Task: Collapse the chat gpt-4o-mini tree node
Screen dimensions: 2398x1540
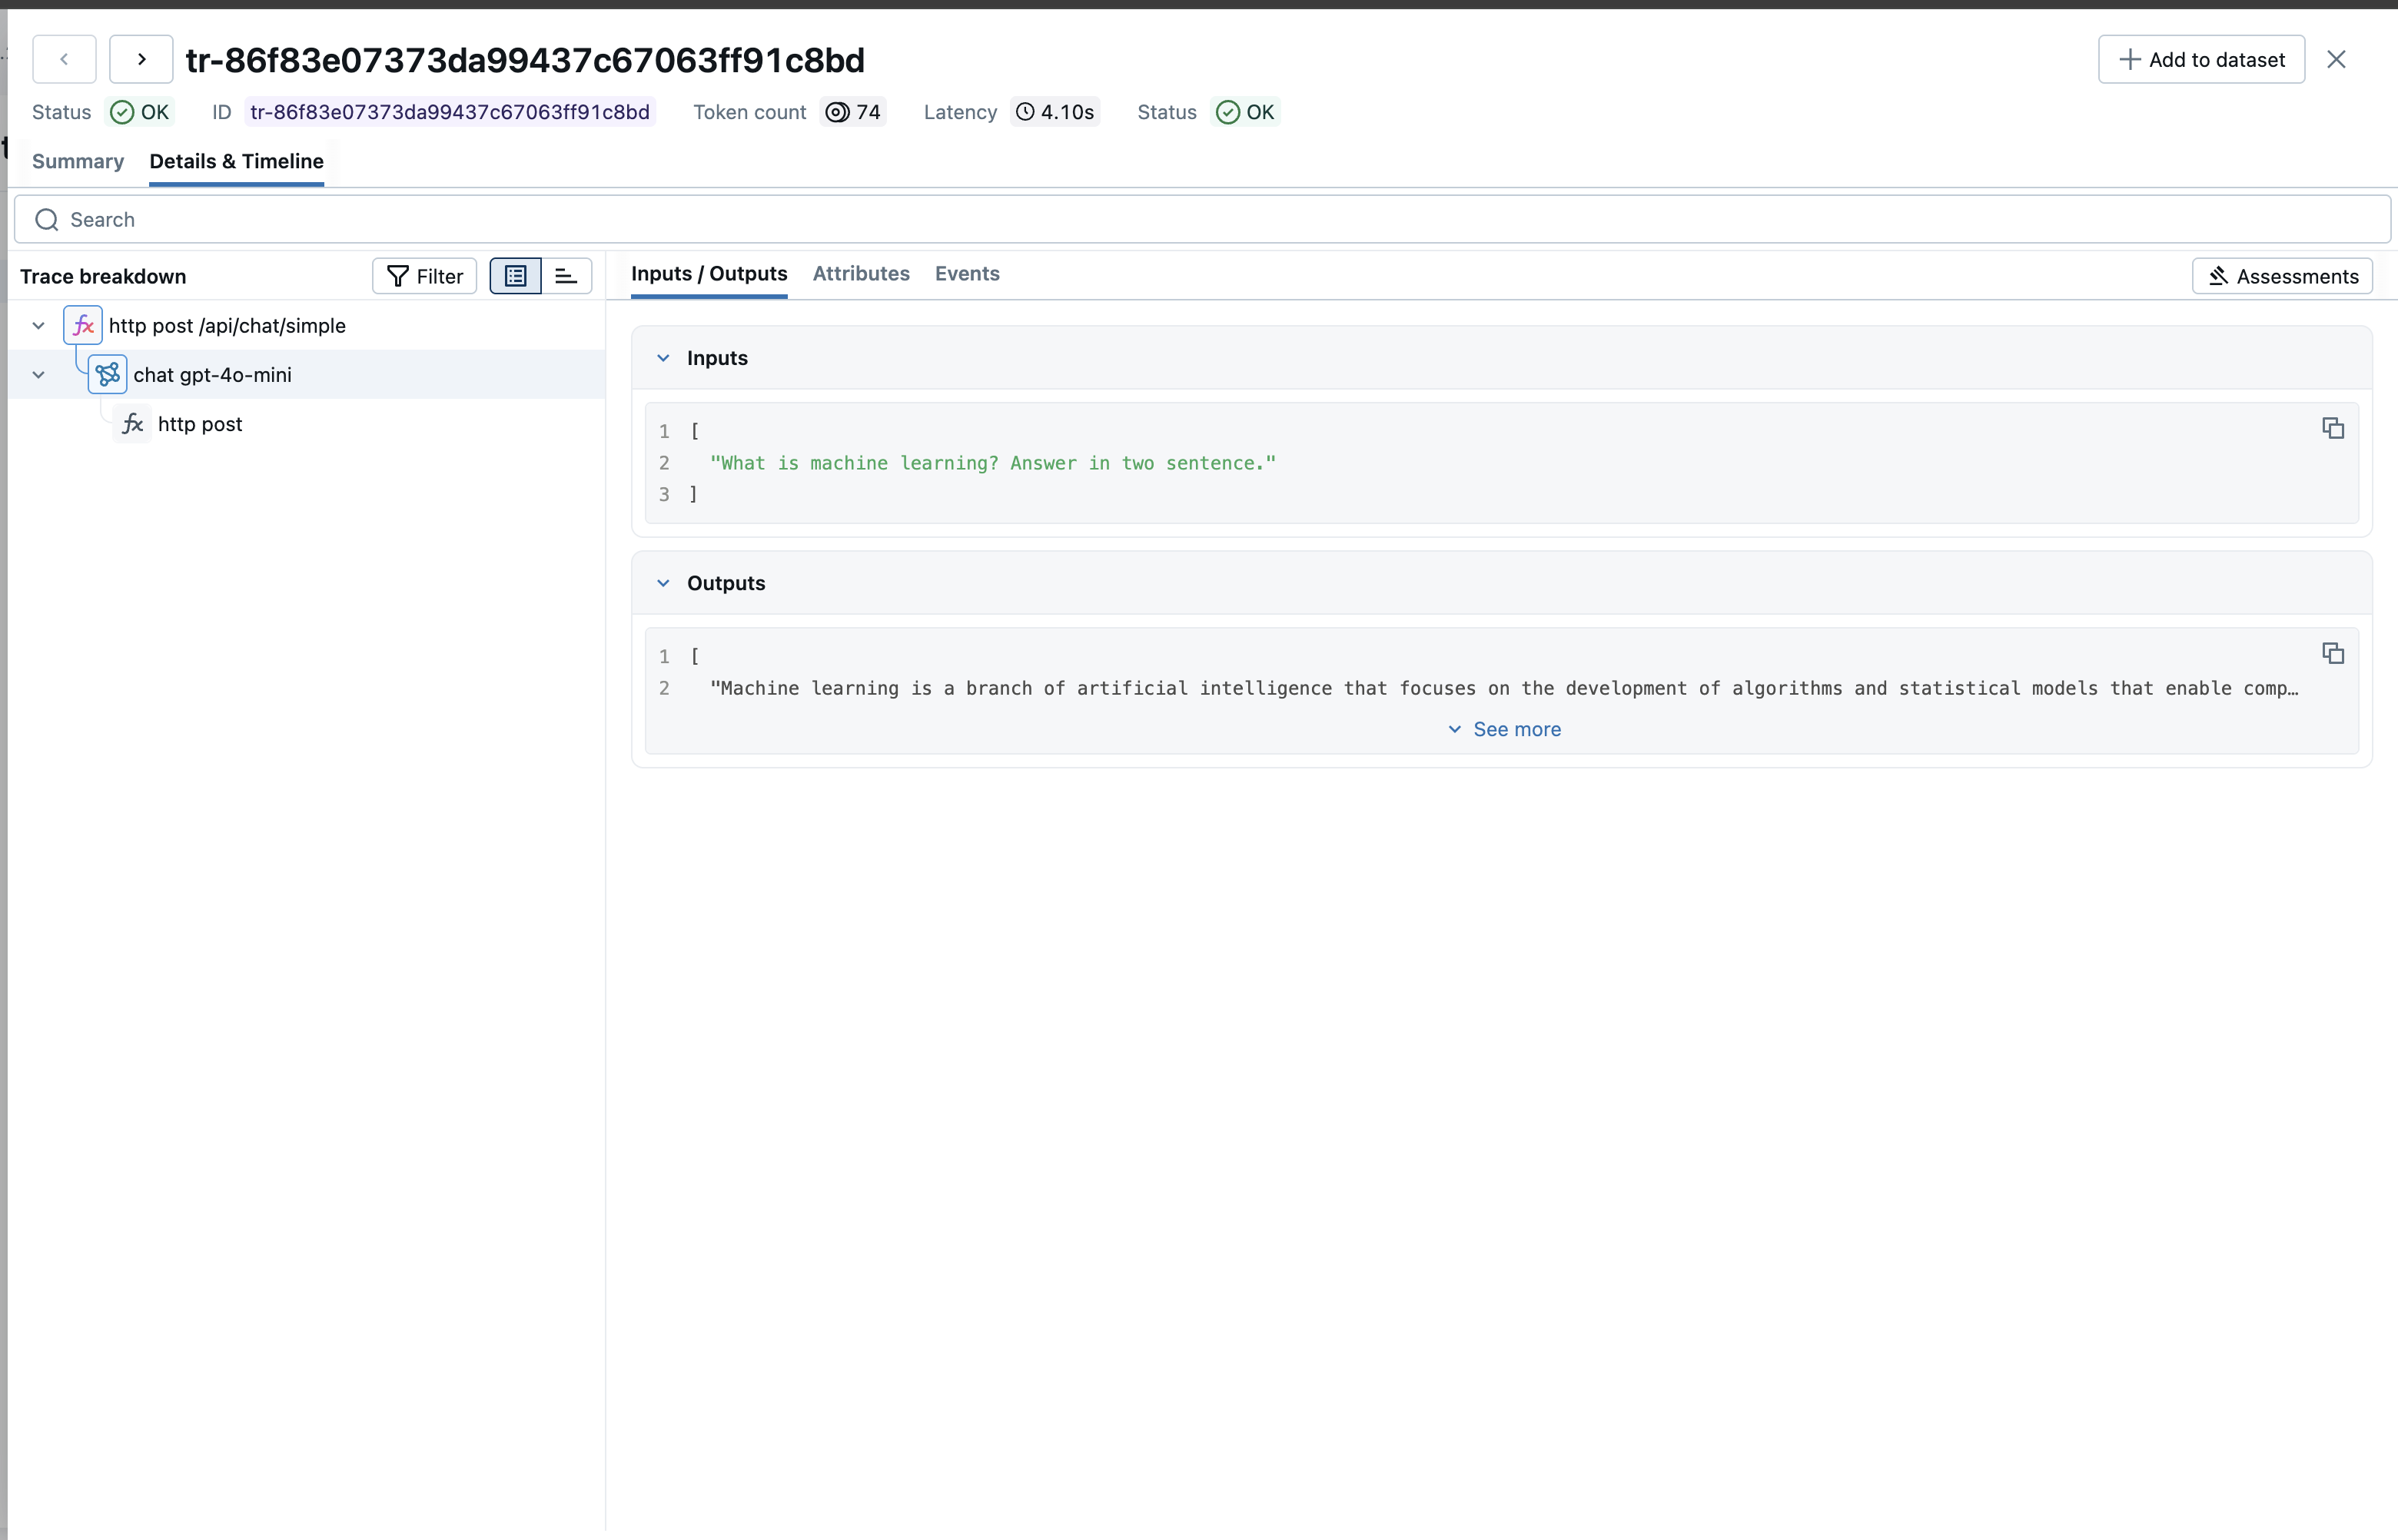Action: [x=38, y=374]
